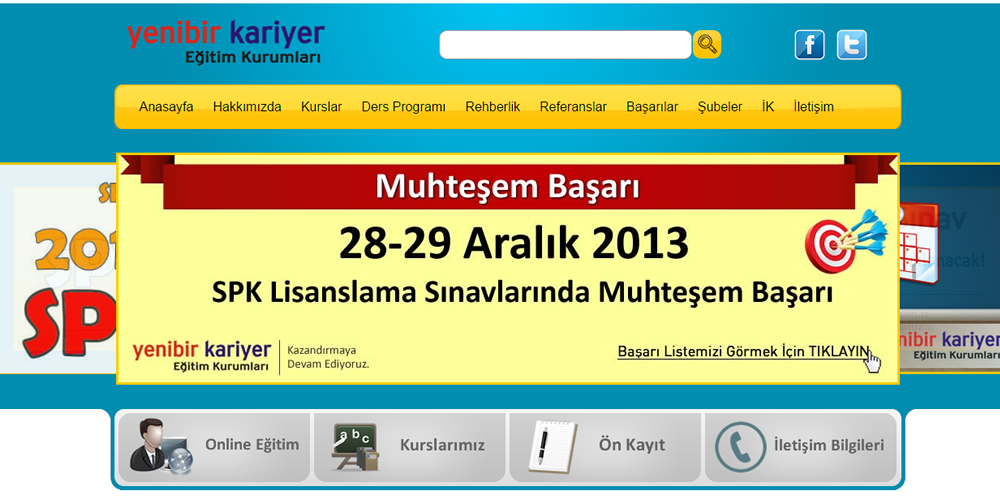Click Başarı Listemizi Görmek İçin TIKLAYIN link
This screenshot has height=500, width=1000.
(x=743, y=351)
